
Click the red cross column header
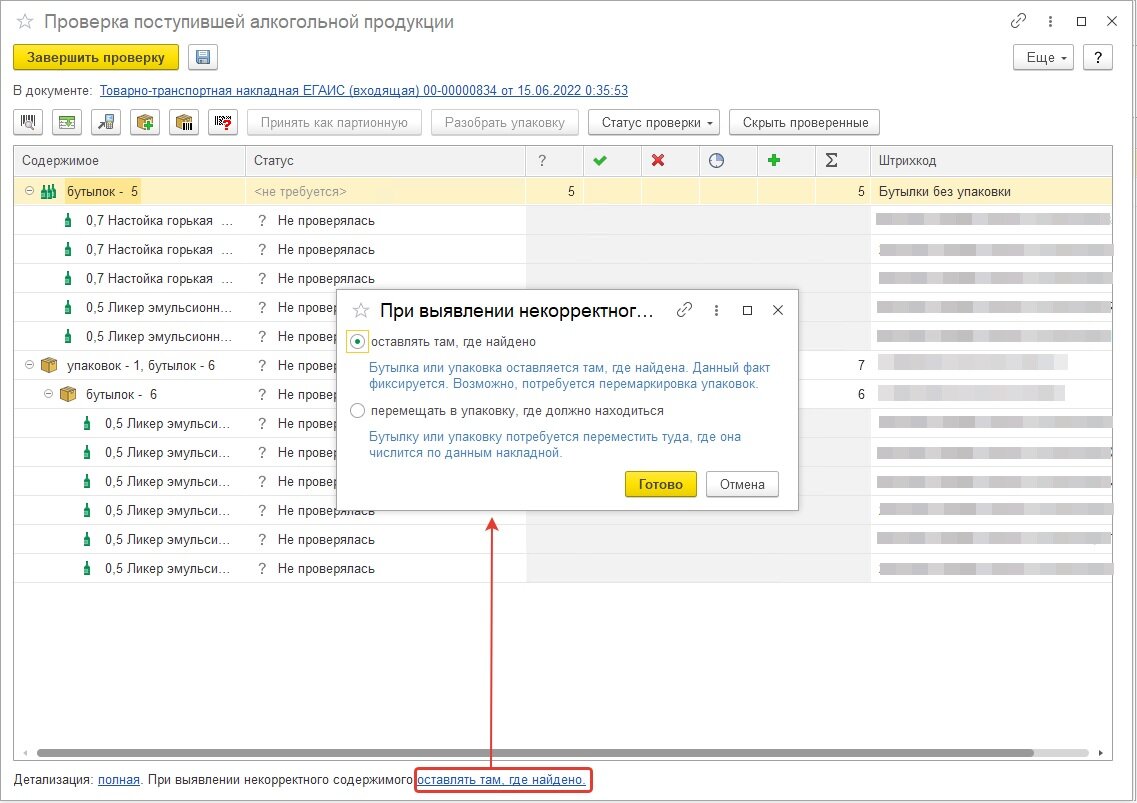click(658, 160)
